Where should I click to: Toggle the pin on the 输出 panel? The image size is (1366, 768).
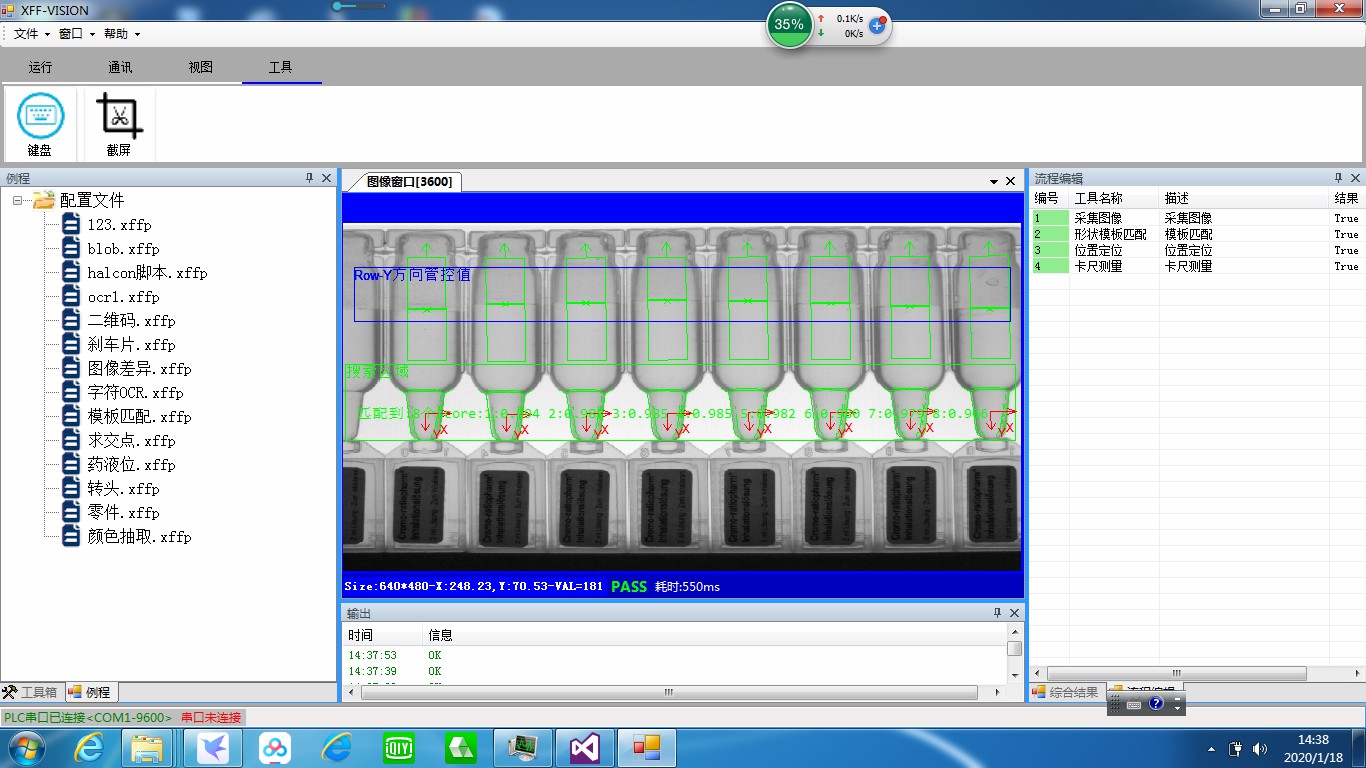[x=997, y=613]
